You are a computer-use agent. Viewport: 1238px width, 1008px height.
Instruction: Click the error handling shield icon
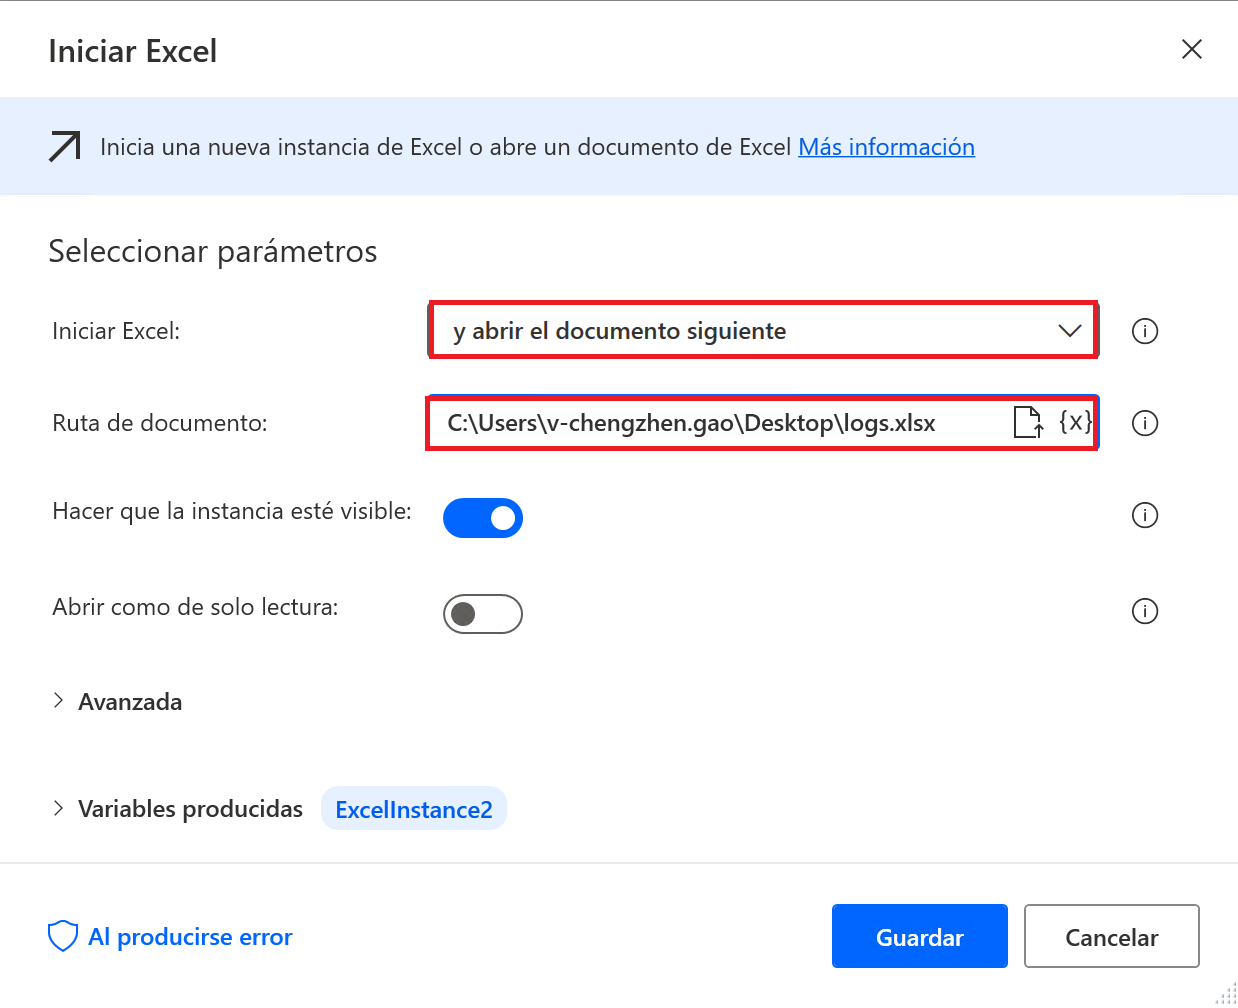tap(62, 935)
